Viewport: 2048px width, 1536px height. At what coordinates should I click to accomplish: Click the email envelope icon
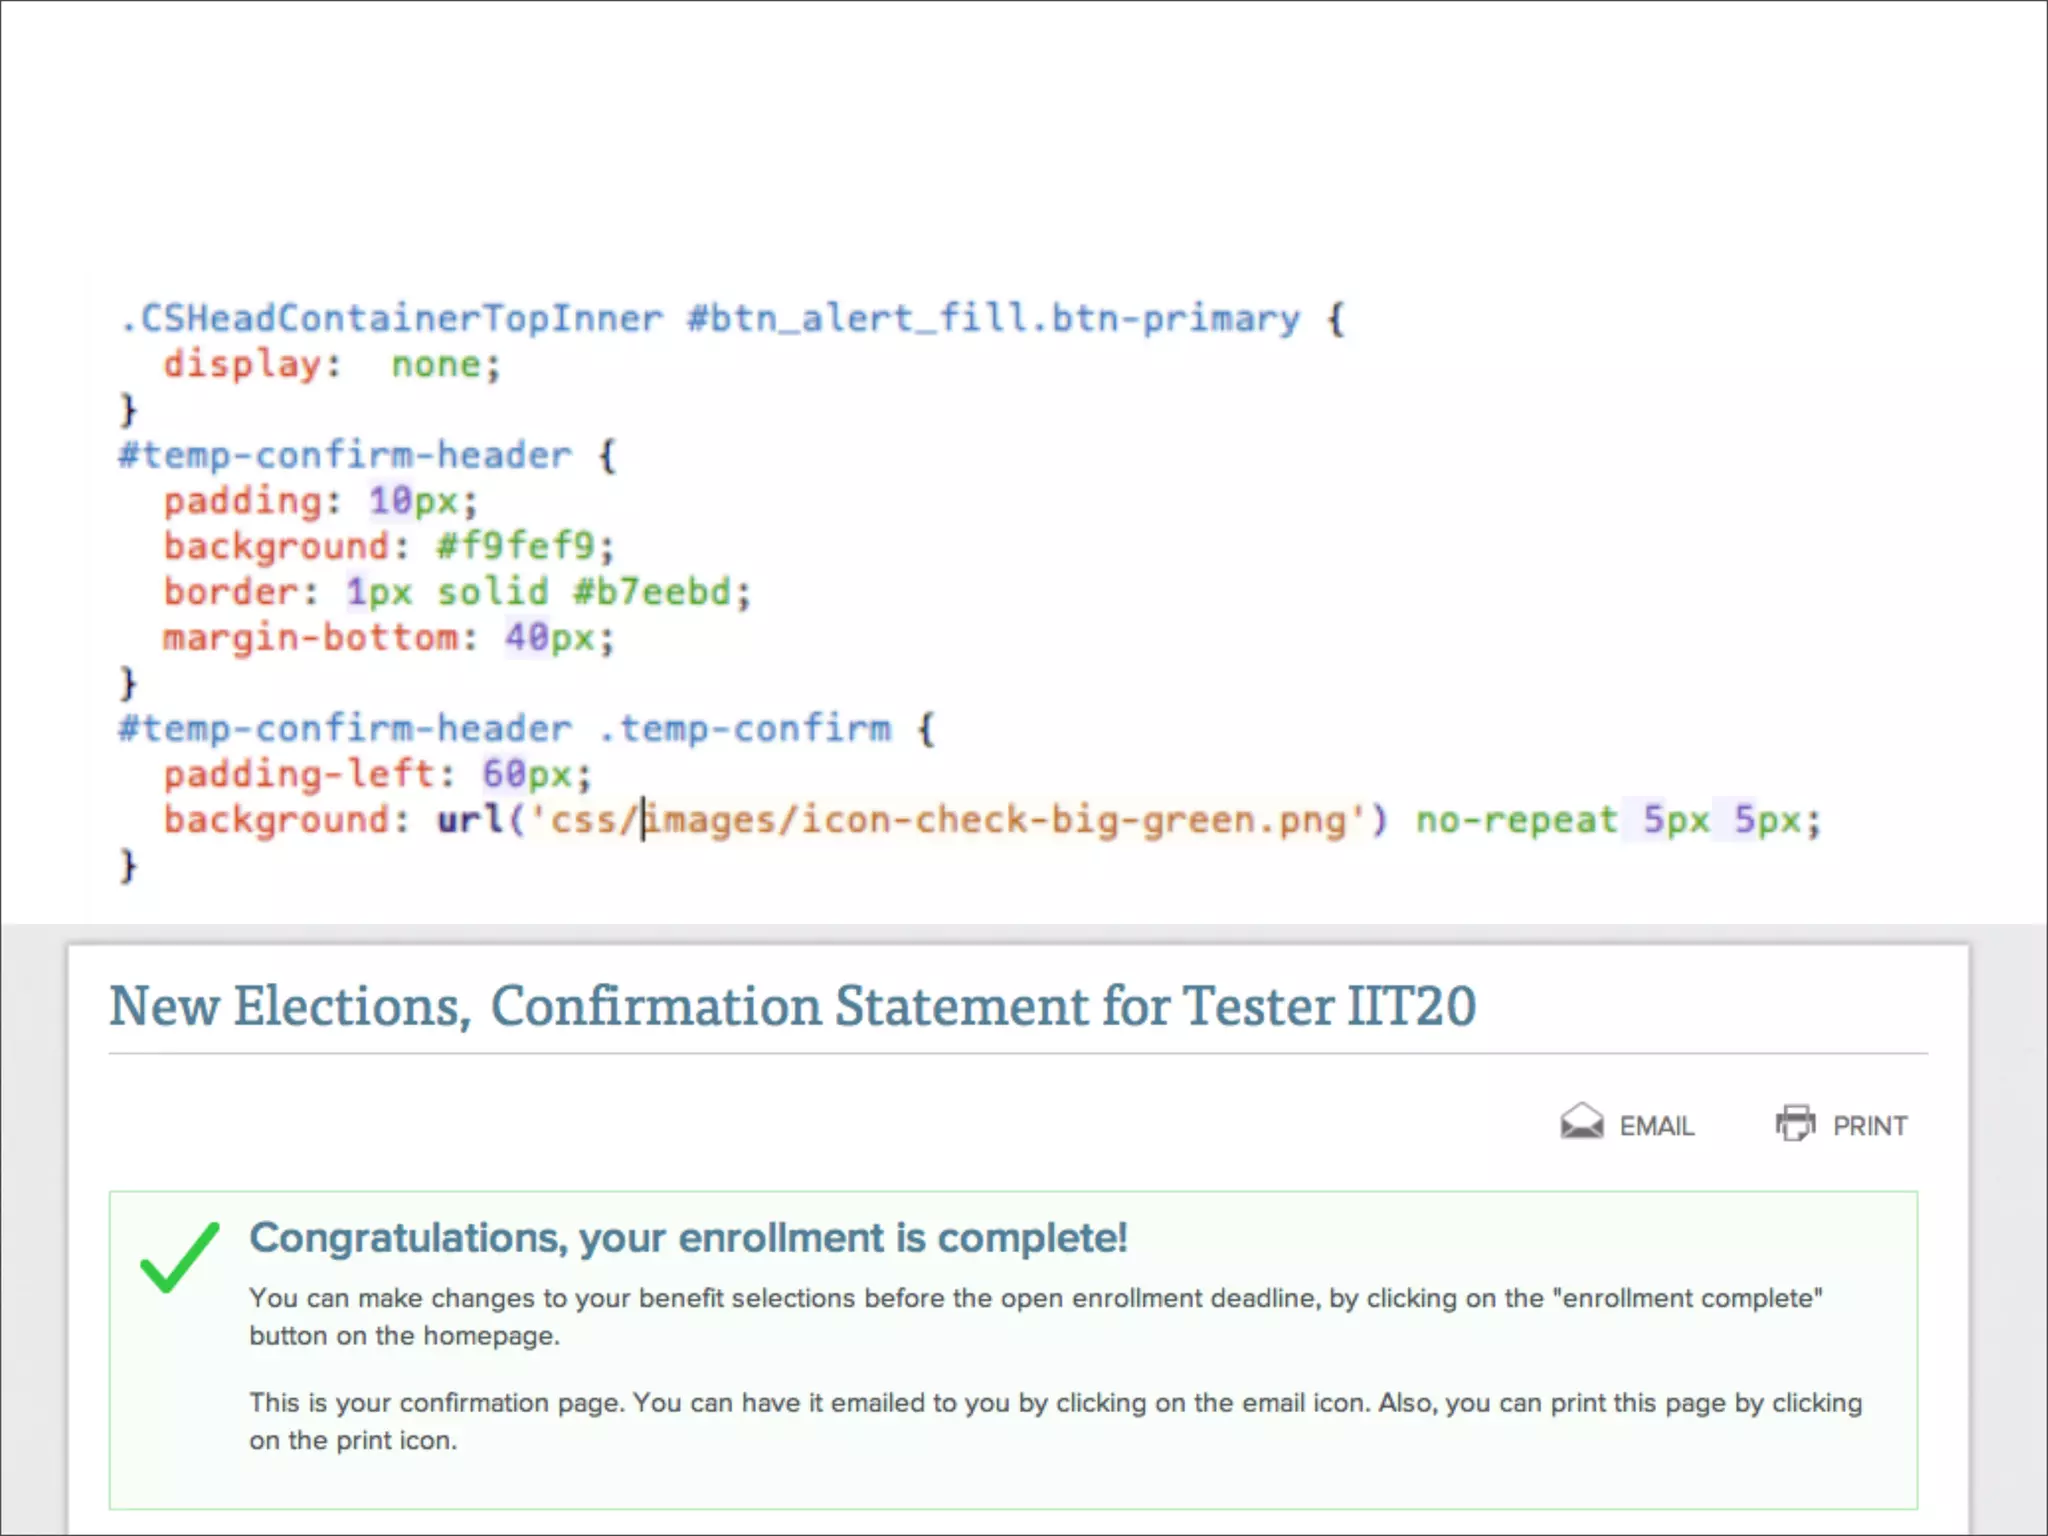coord(1581,1123)
